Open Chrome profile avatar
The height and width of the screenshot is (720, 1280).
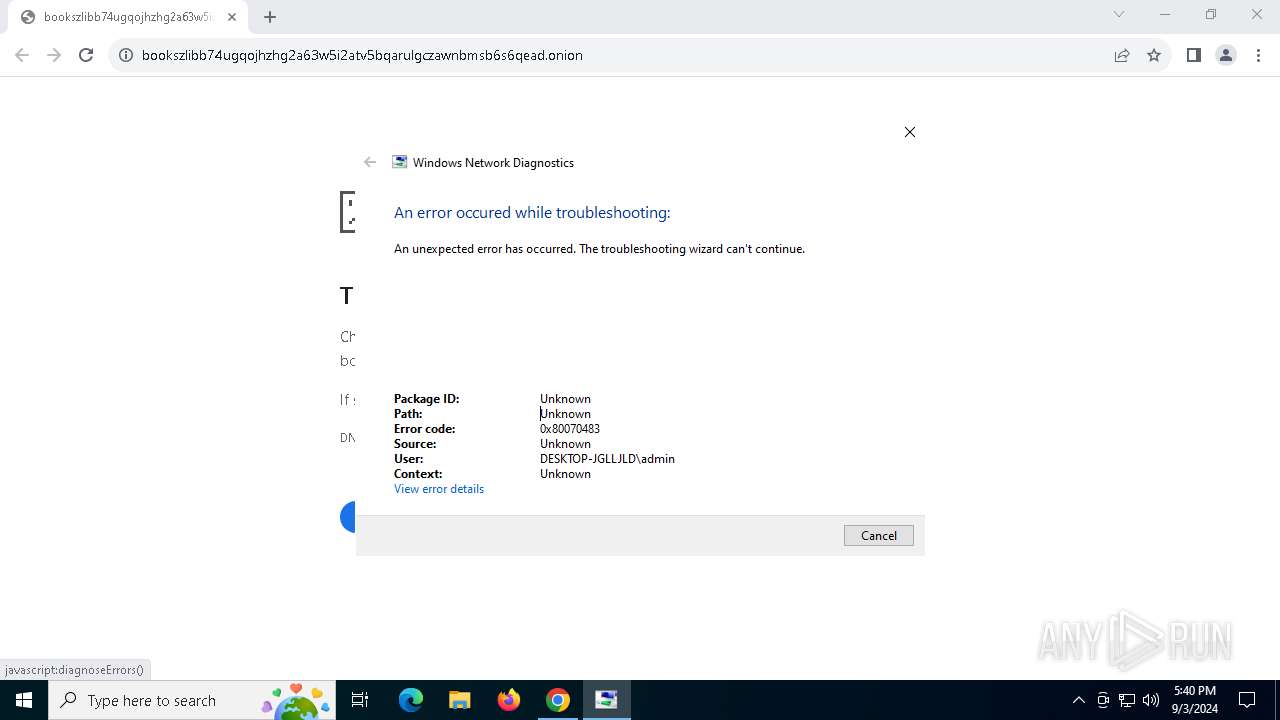pos(1226,55)
